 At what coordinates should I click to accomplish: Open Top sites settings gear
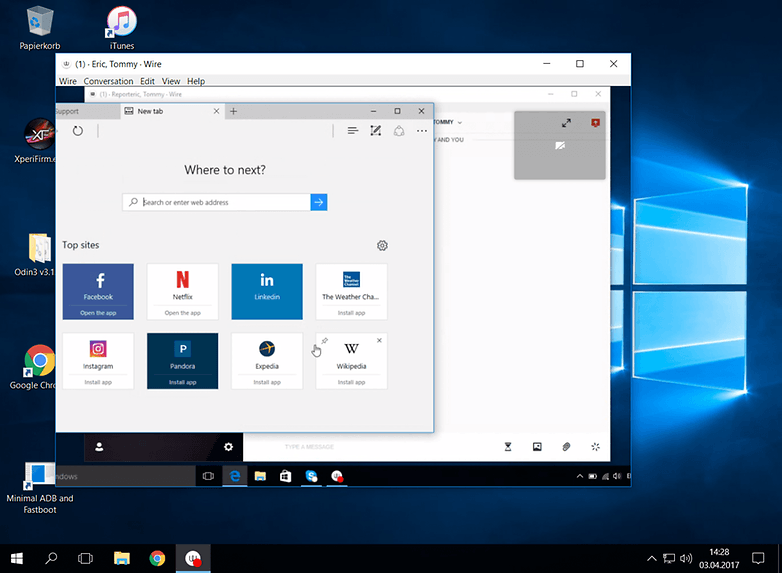coord(382,245)
